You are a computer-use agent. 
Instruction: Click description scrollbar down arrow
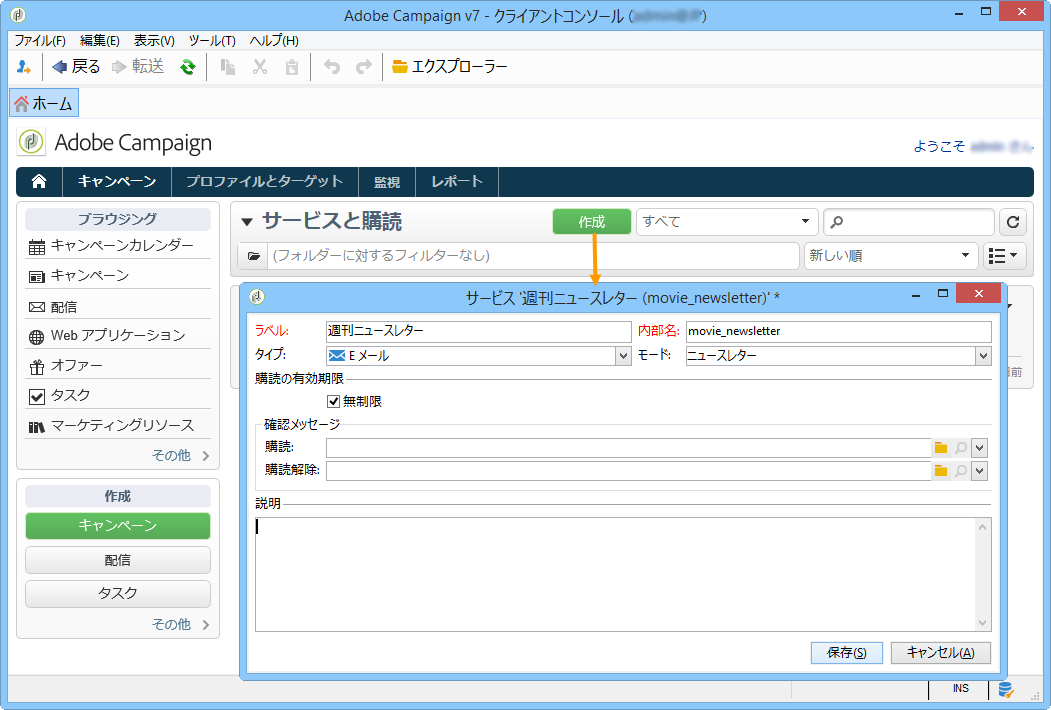tap(983, 623)
